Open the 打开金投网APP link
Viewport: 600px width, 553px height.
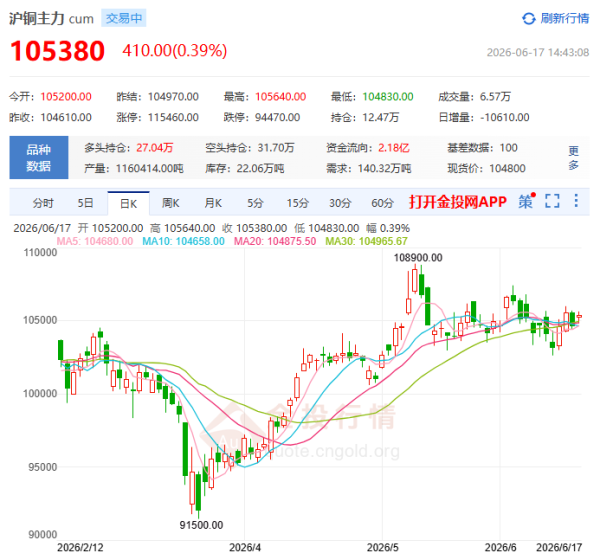click(458, 201)
